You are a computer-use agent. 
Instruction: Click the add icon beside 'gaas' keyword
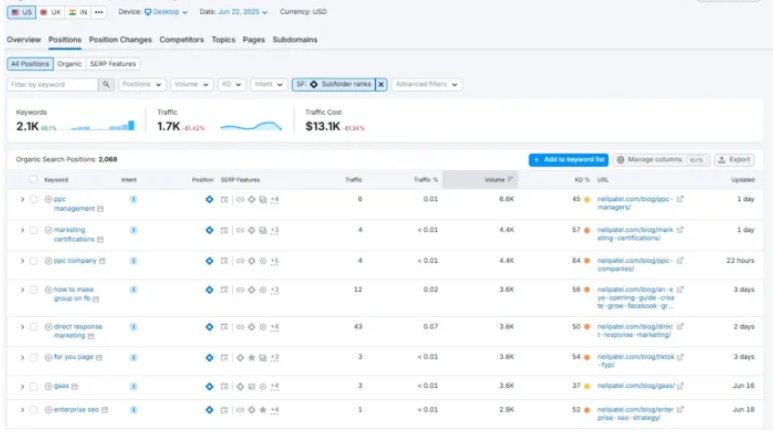click(48, 385)
